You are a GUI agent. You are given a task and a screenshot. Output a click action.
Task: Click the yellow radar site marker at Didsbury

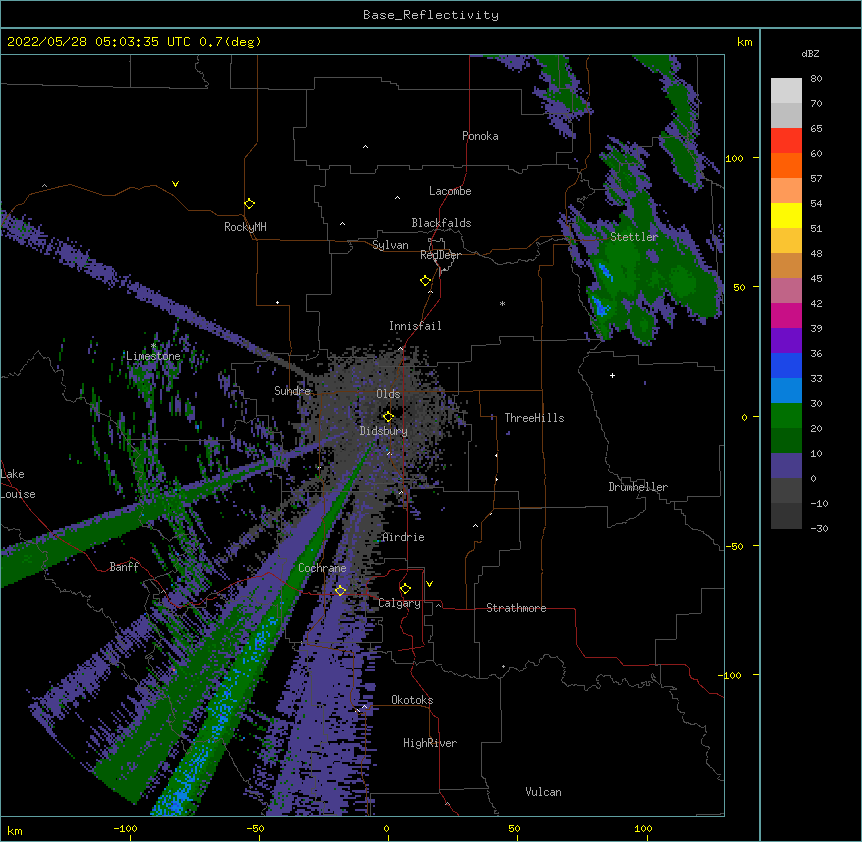(x=389, y=417)
